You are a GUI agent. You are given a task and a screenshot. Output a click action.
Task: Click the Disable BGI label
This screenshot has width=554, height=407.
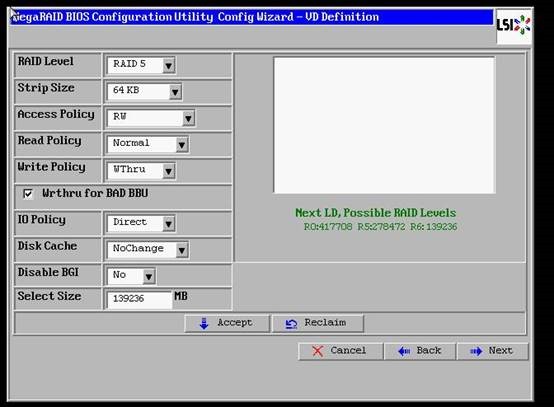[48, 272]
